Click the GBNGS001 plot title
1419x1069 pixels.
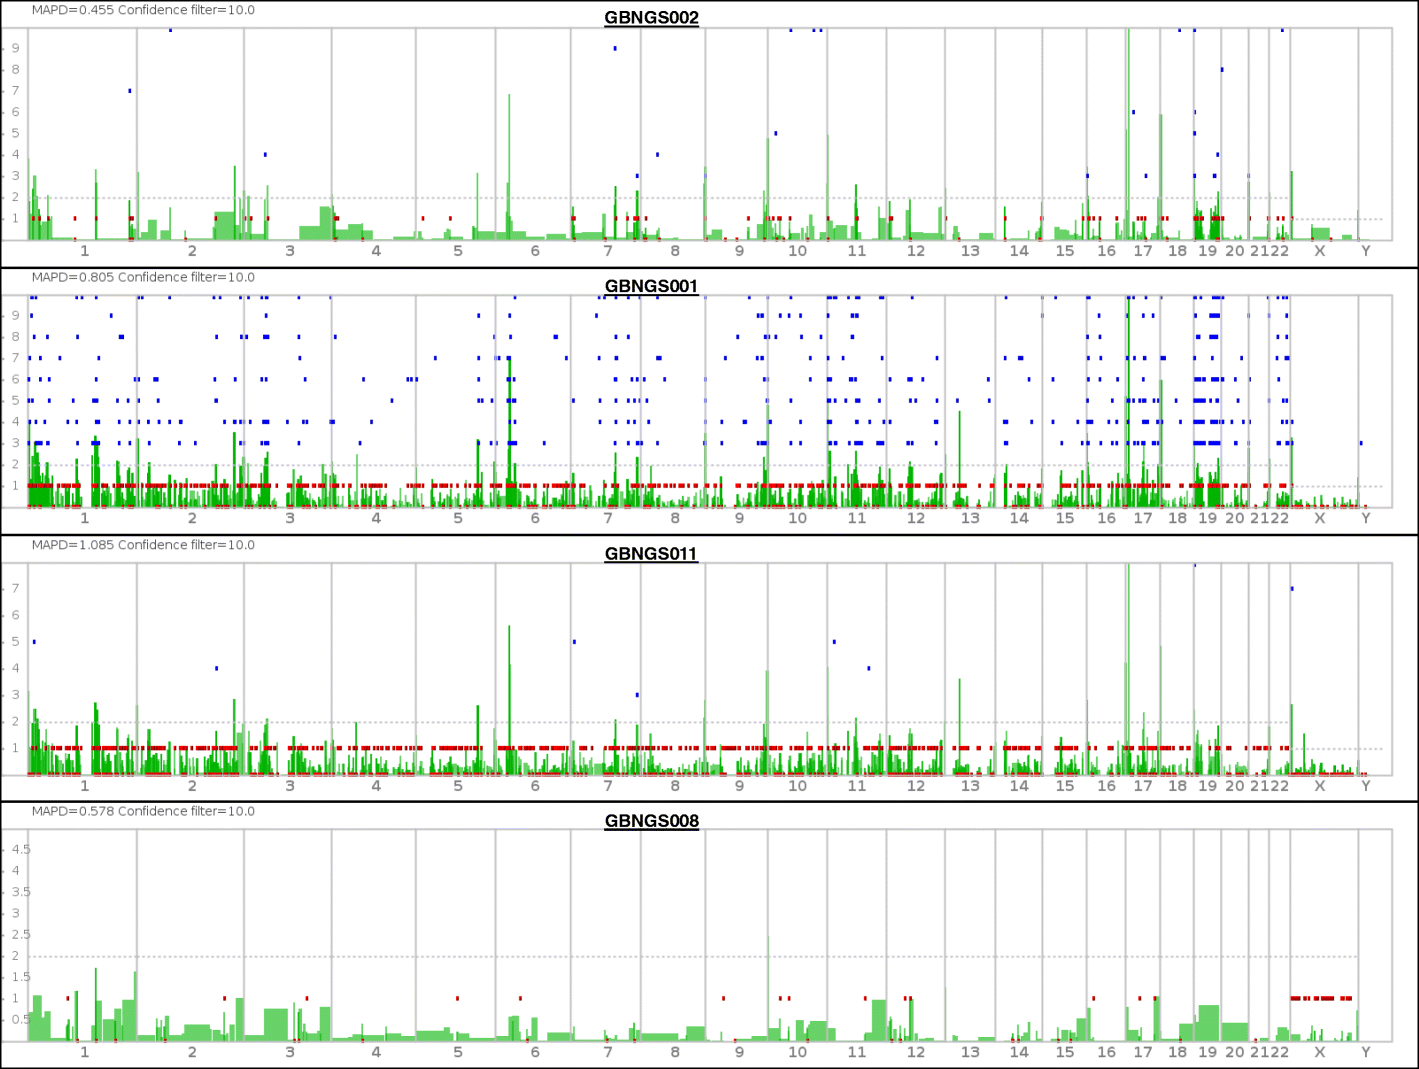pyautogui.click(x=651, y=286)
